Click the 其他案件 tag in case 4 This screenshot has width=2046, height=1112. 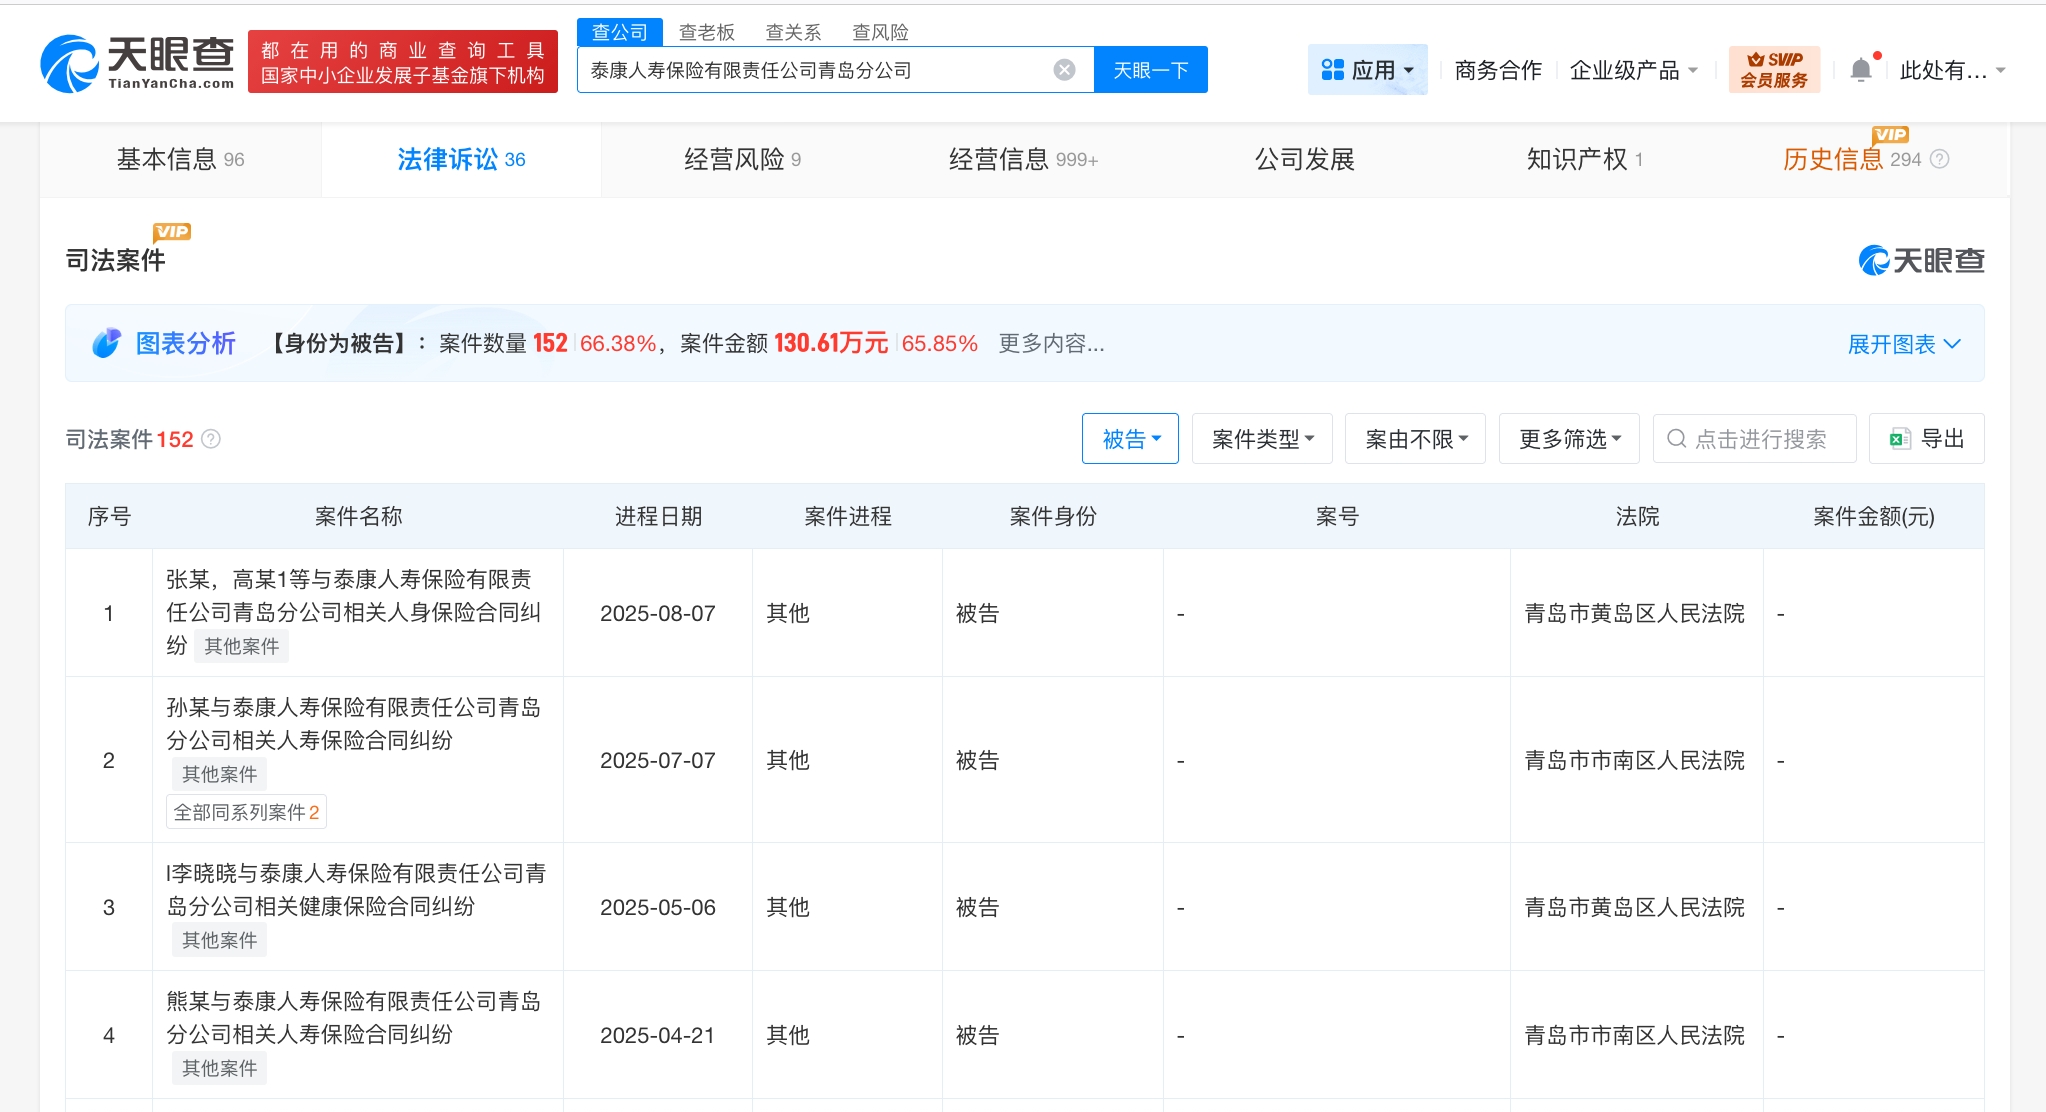[220, 1068]
